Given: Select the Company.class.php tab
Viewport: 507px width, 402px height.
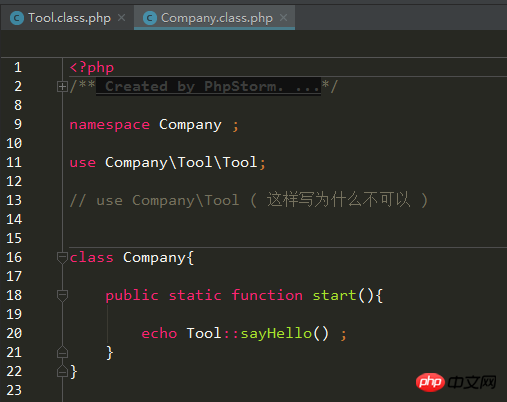Looking at the screenshot, I should click(214, 18).
